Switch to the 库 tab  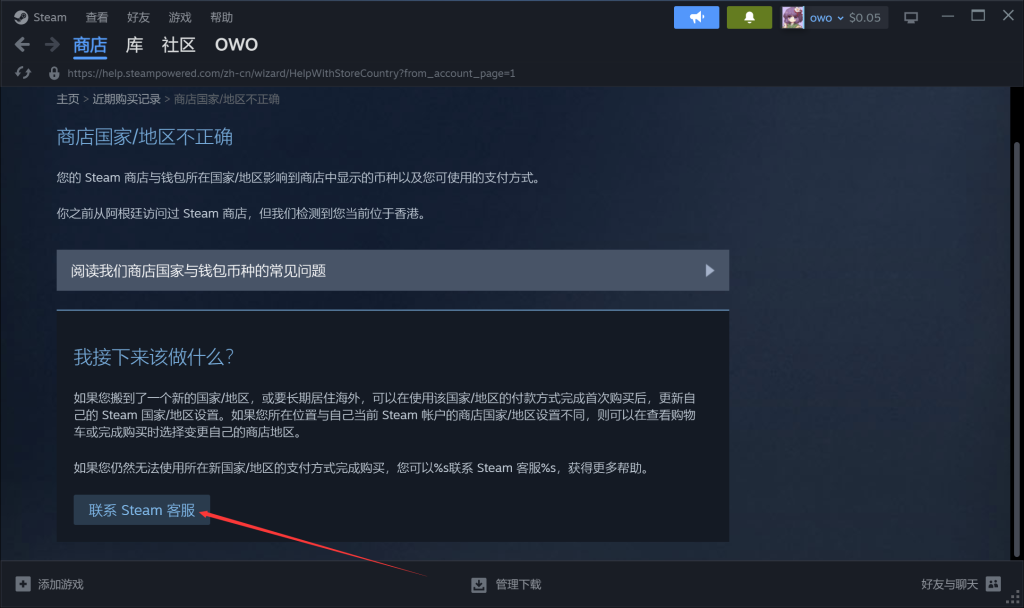pos(134,44)
